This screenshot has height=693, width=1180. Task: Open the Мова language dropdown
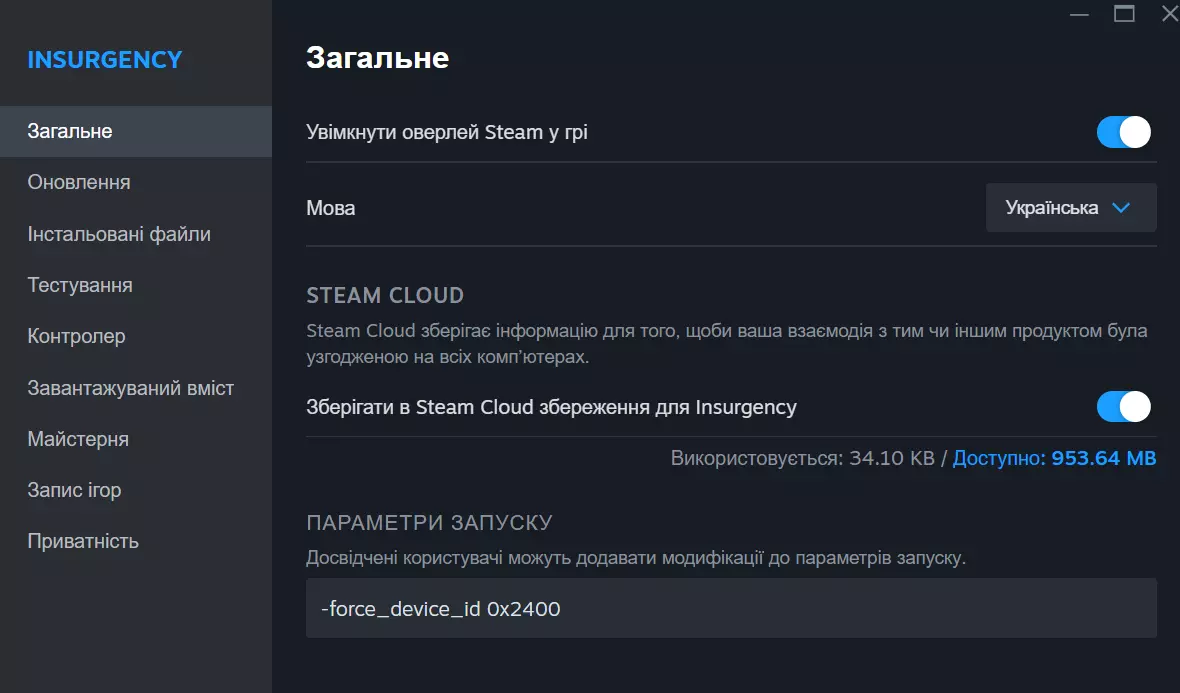[1070, 208]
